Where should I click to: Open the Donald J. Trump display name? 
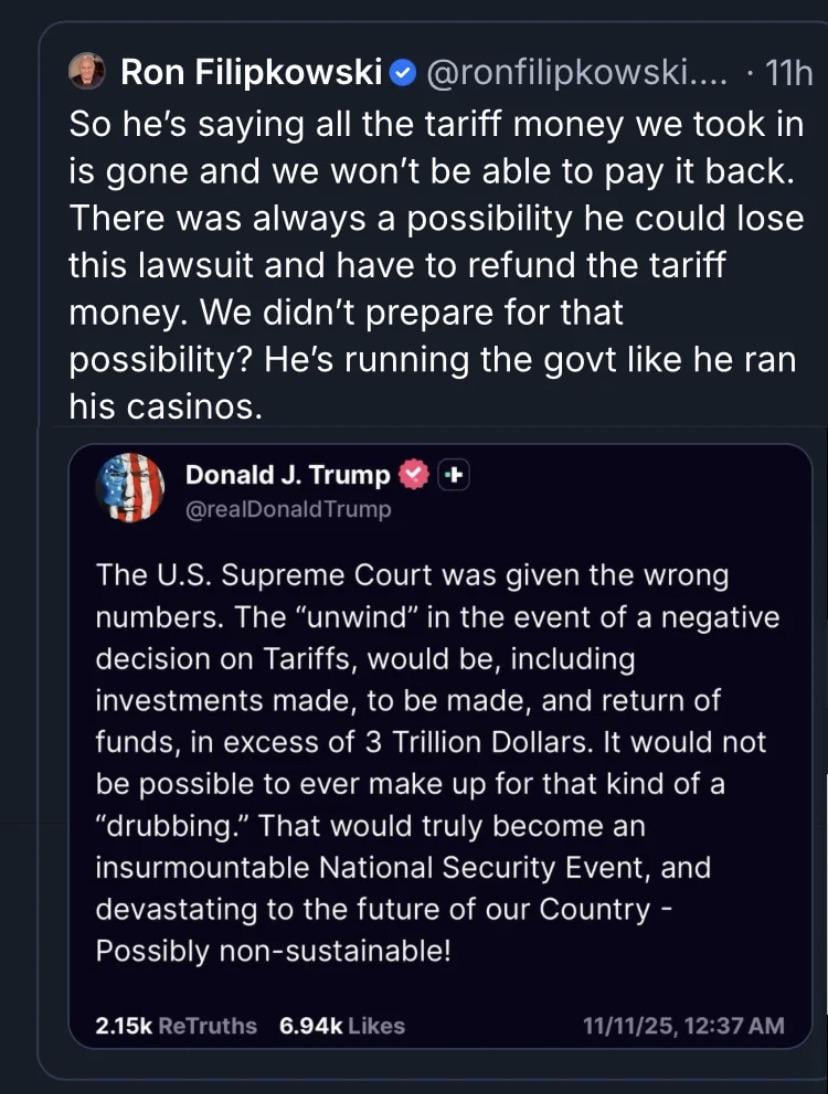click(x=288, y=475)
